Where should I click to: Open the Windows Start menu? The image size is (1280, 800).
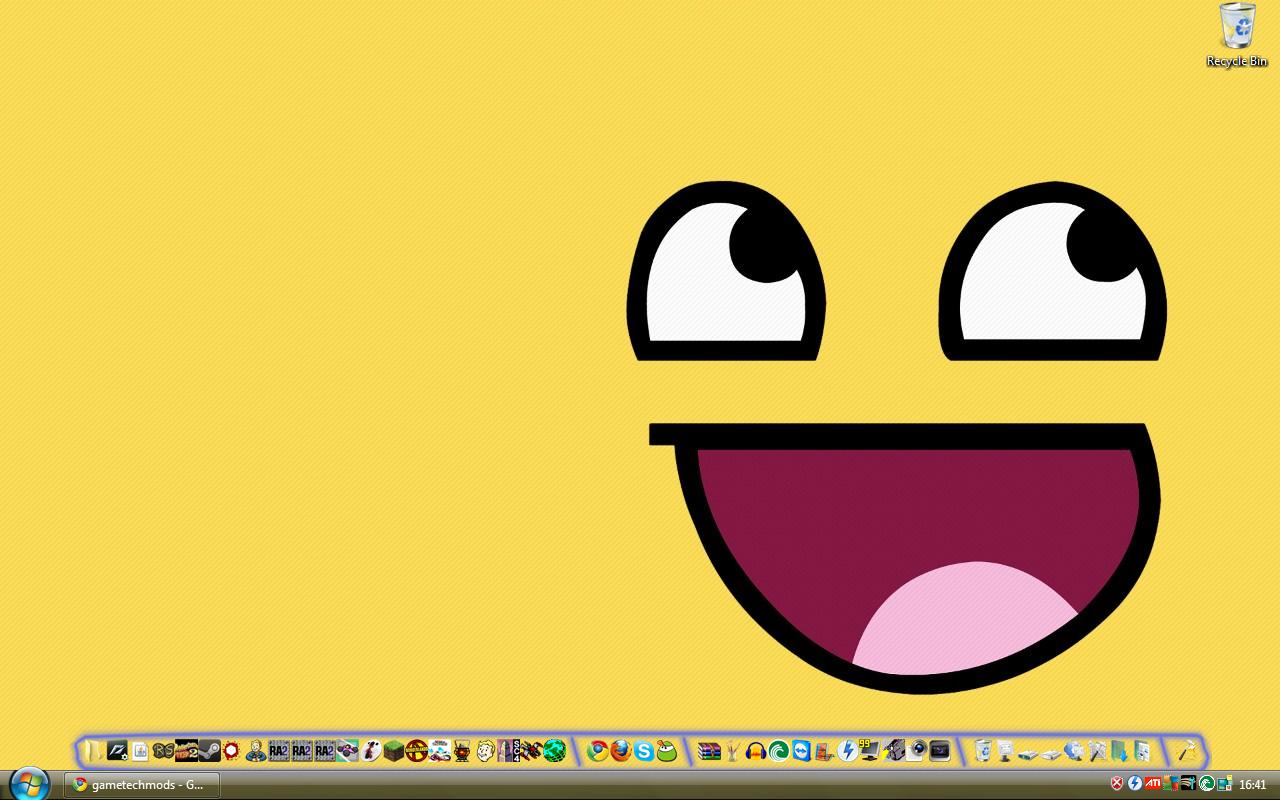[x=29, y=783]
